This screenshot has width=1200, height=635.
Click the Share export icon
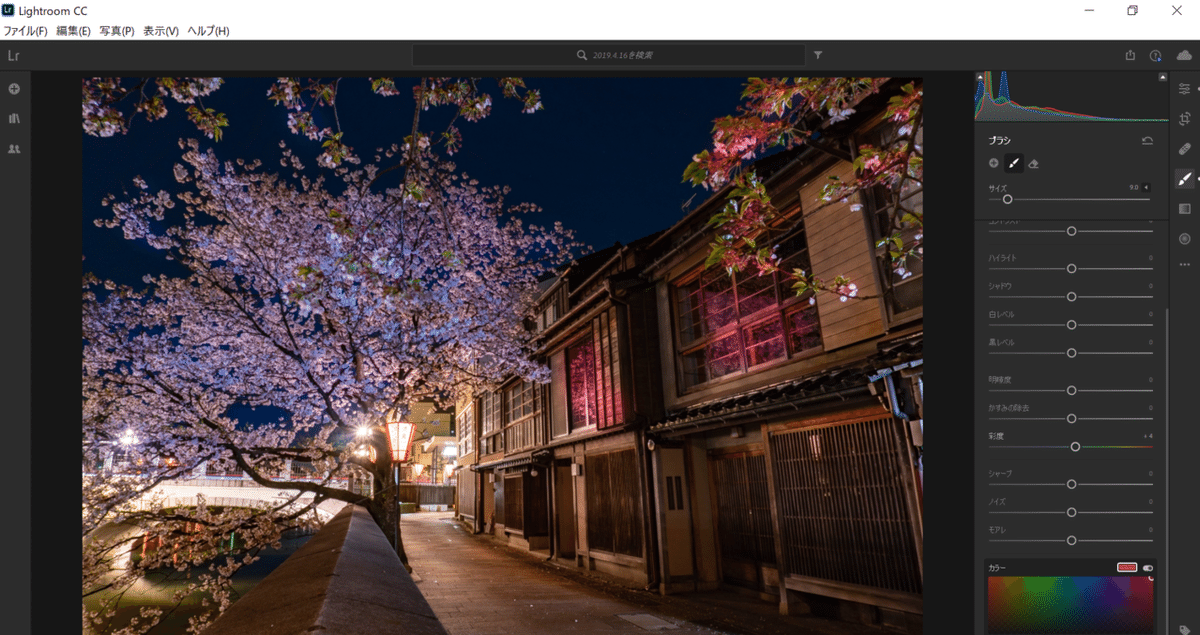[1130, 56]
